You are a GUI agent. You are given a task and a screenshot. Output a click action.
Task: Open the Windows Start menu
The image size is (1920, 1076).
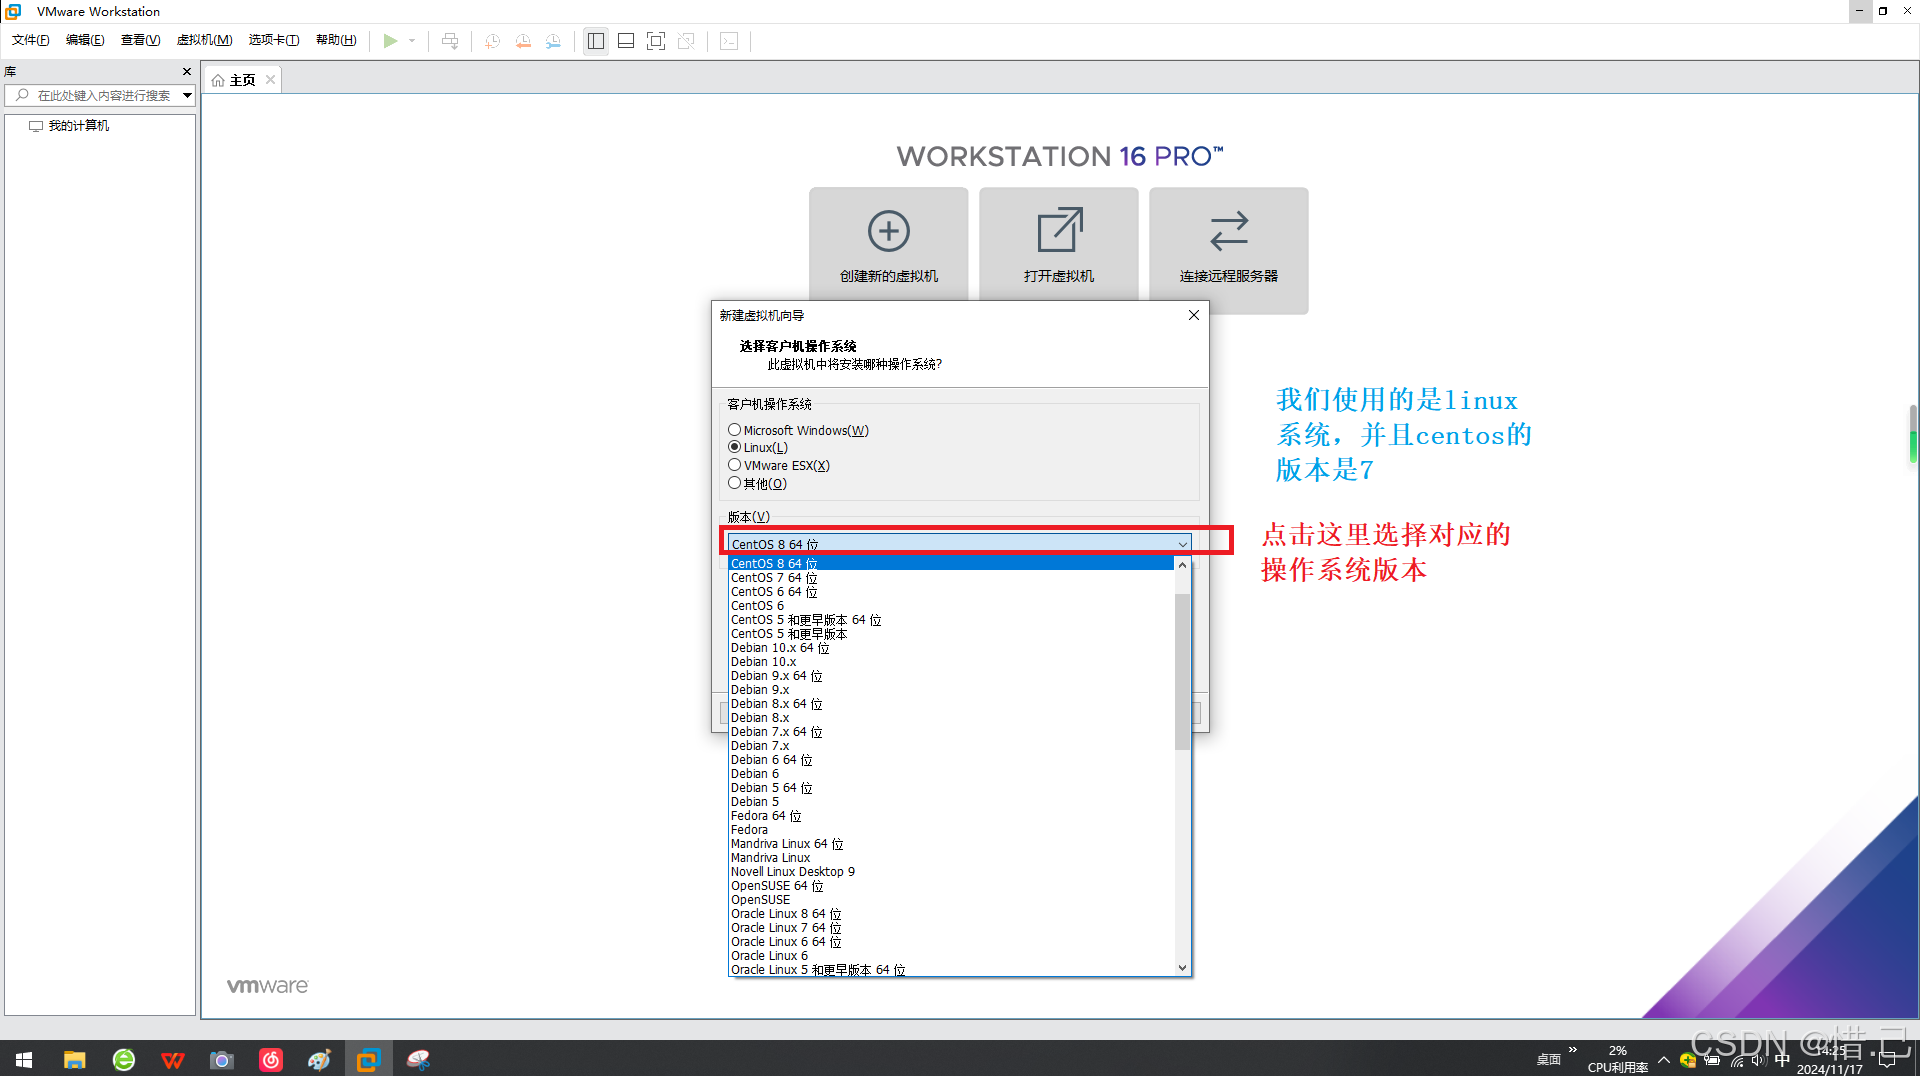click(24, 1059)
